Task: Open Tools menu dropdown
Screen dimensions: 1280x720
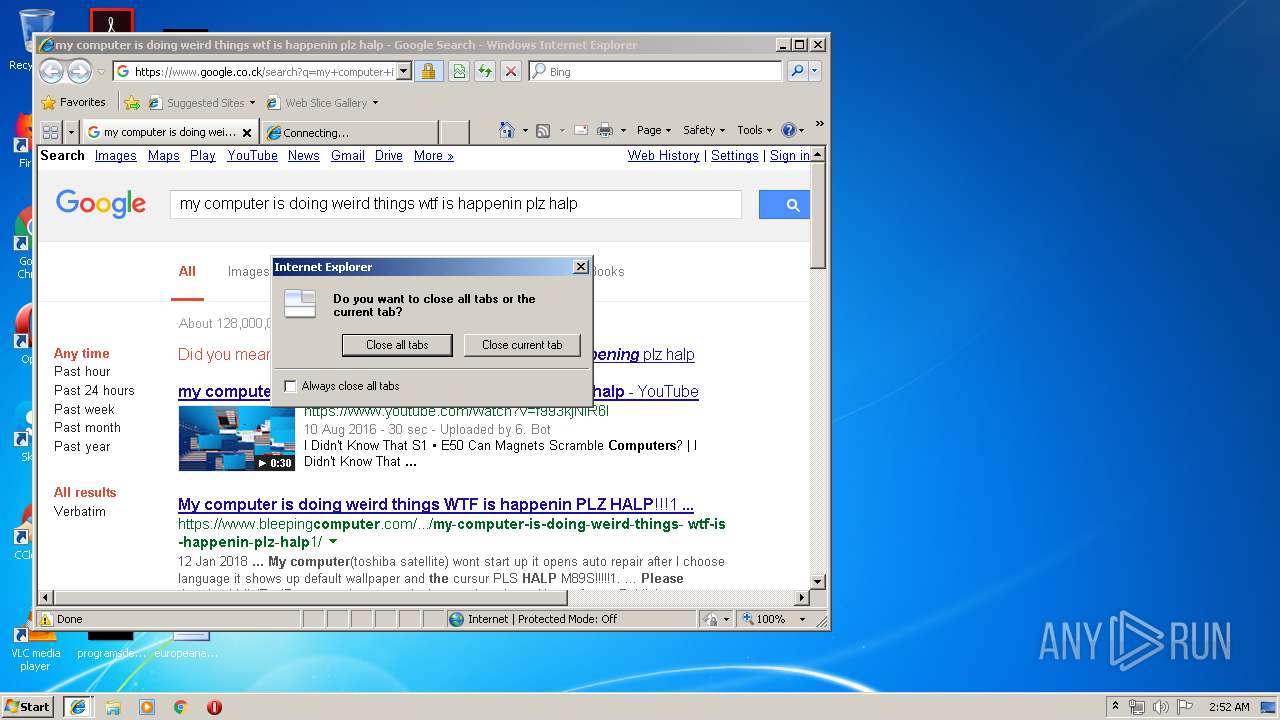Action: [755, 130]
